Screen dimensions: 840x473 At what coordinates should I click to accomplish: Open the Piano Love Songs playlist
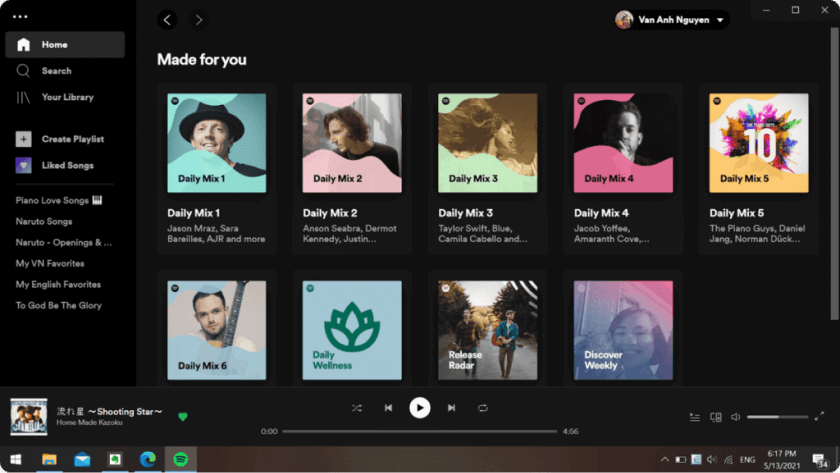coord(58,200)
